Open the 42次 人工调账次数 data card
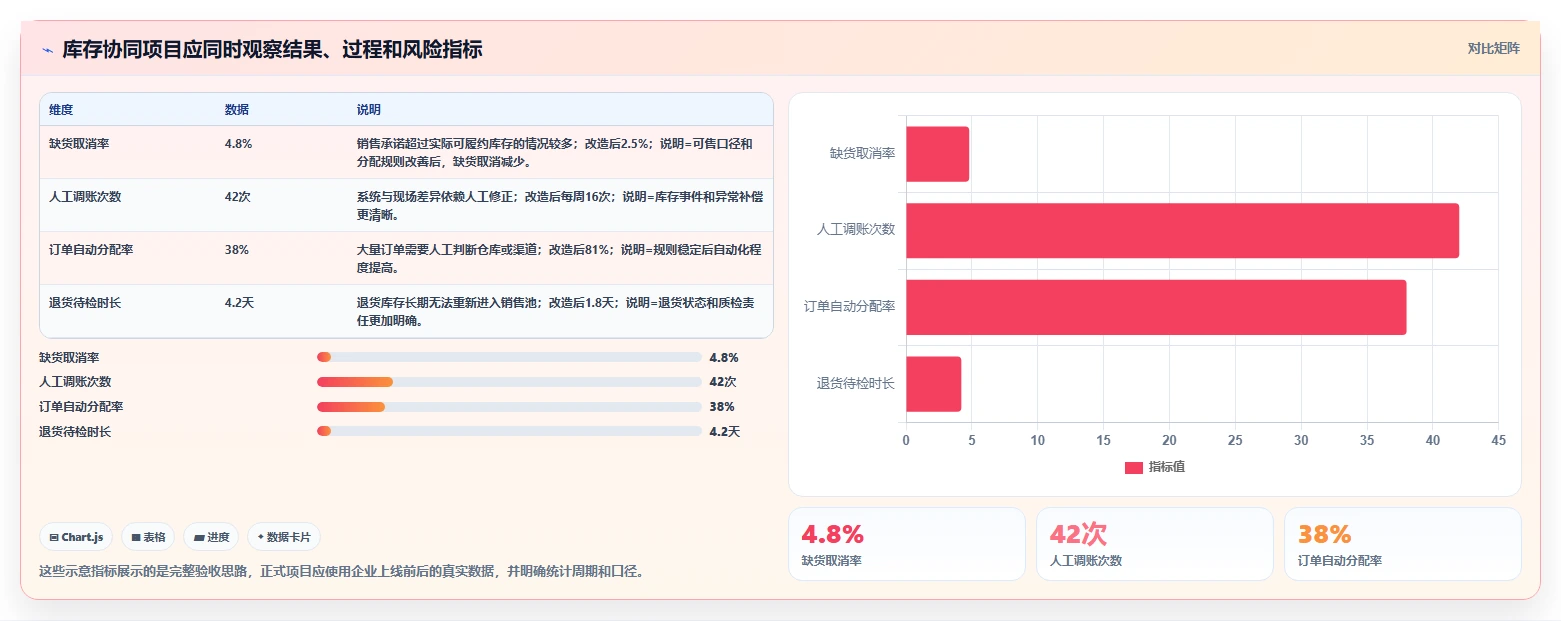 pos(1155,544)
